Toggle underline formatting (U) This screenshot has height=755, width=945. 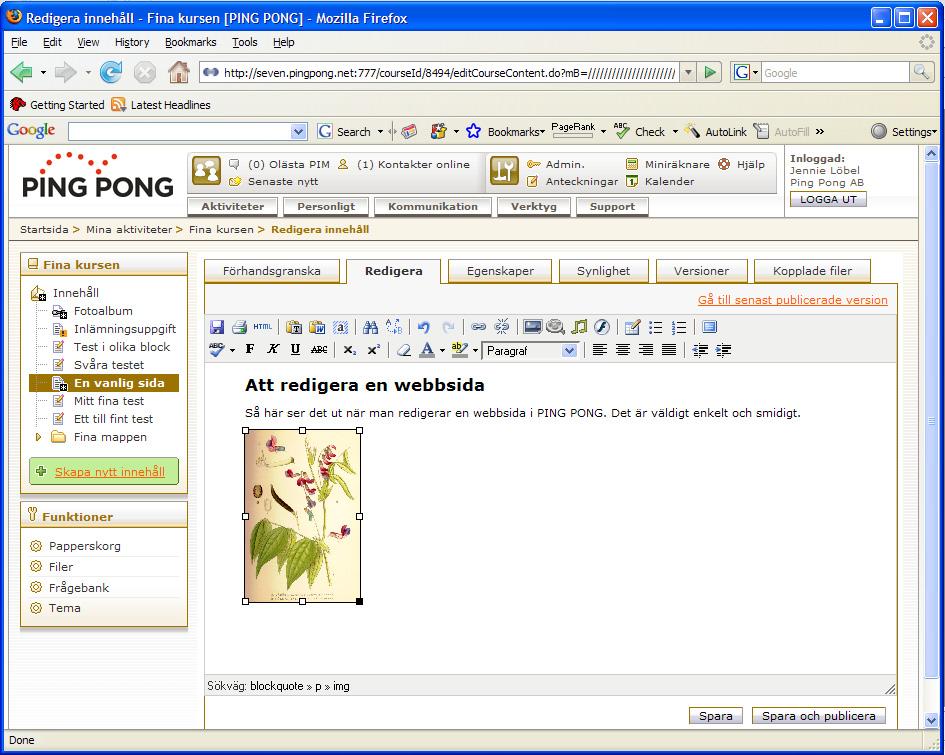coord(295,349)
